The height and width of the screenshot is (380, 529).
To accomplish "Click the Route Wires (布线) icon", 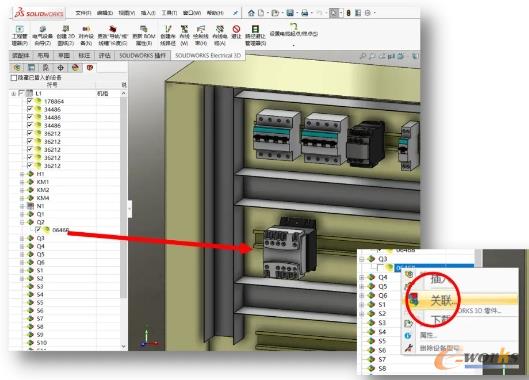I will click(x=184, y=35).
